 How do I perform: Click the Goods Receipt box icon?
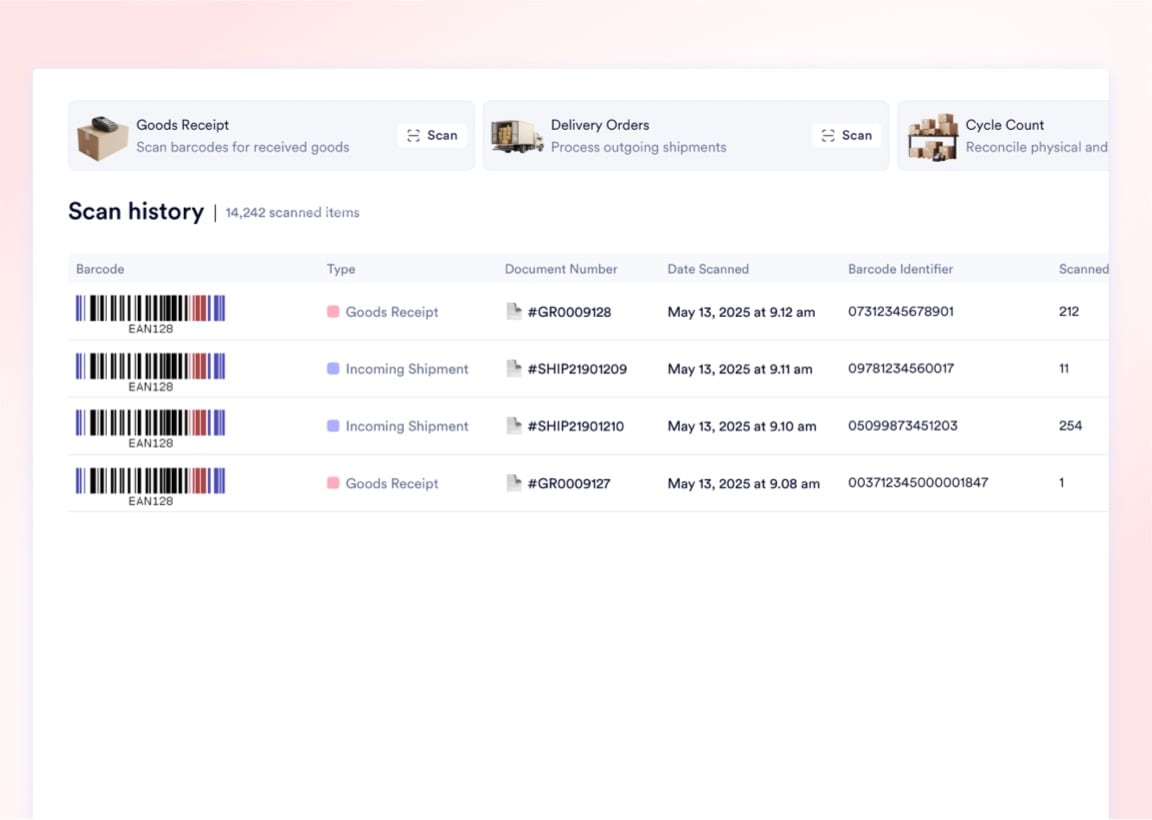point(103,137)
